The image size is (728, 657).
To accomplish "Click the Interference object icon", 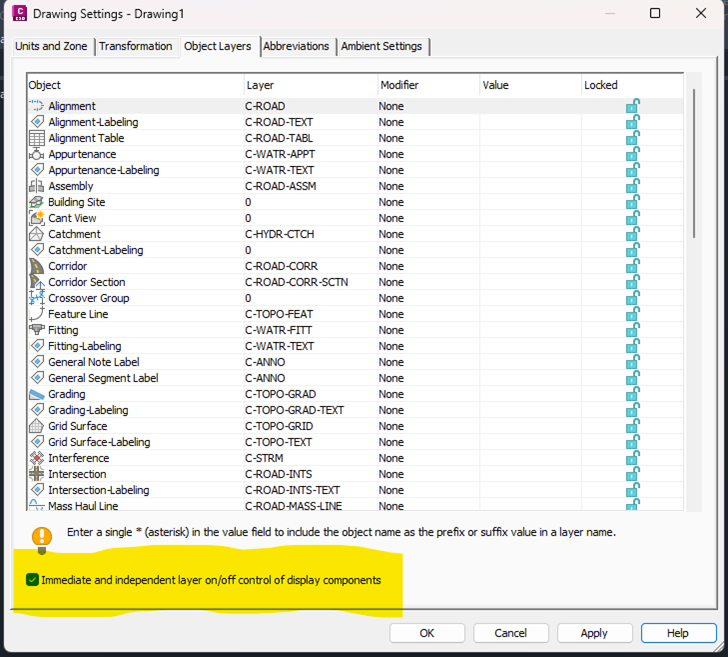I will (x=36, y=458).
